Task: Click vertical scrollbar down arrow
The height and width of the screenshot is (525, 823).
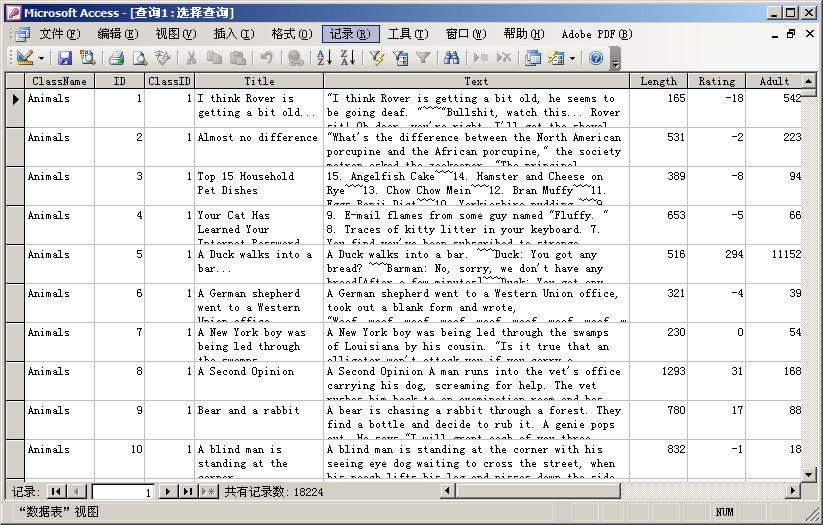Action: pyautogui.click(x=809, y=474)
